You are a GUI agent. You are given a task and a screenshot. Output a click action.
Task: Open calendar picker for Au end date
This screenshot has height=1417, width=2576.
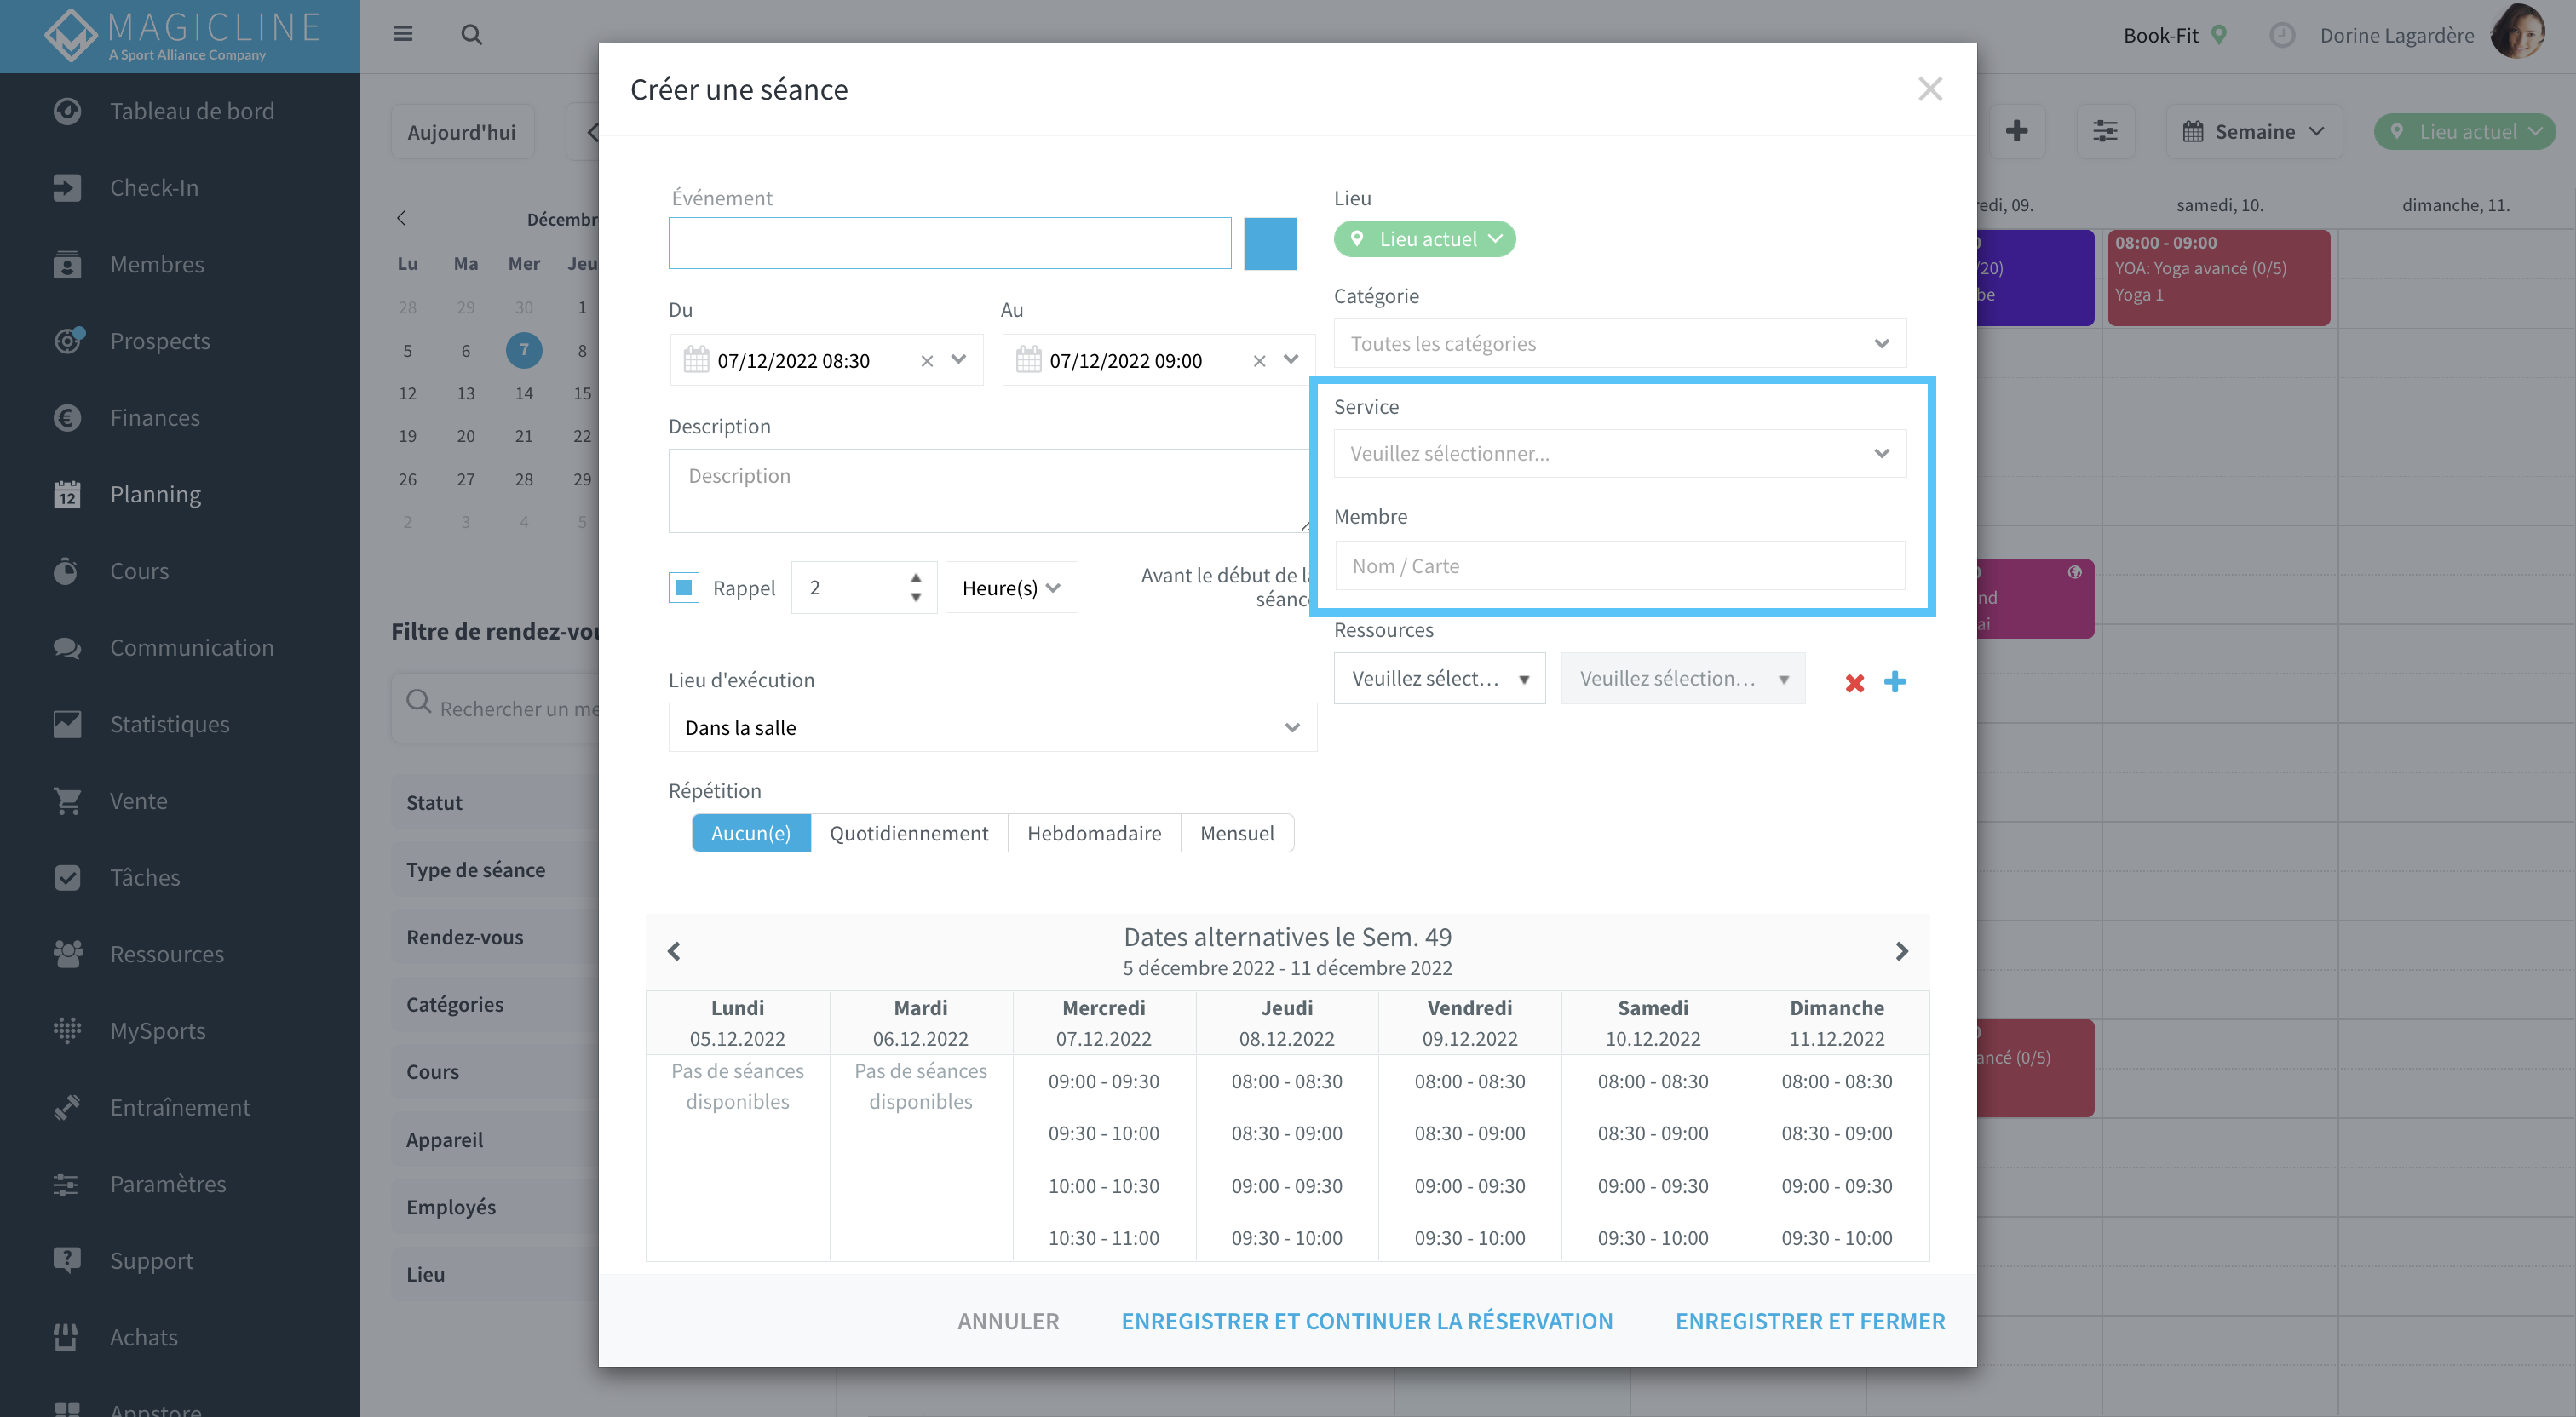1028,359
